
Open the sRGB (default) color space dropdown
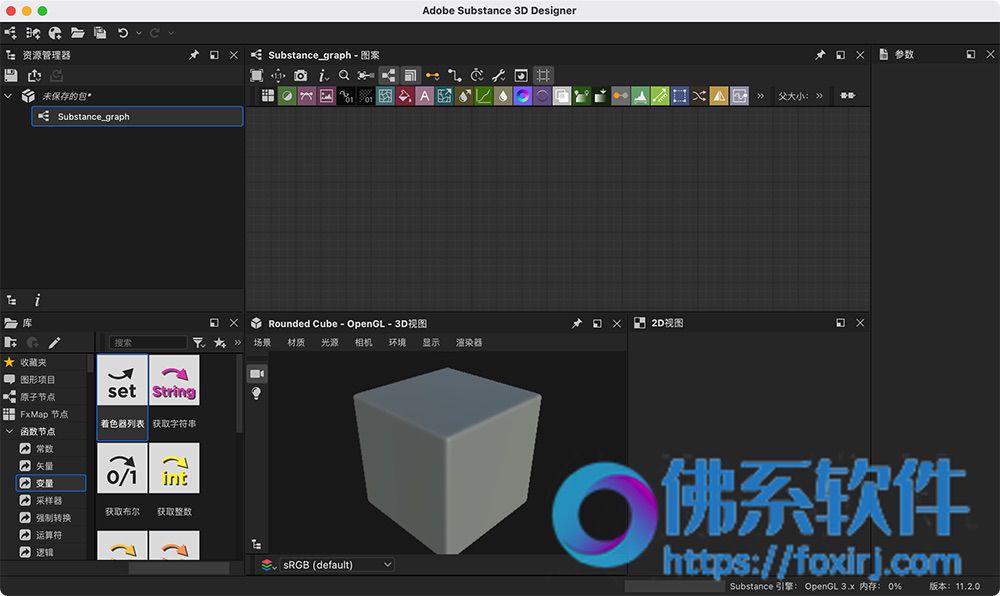click(x=336, y=565)
